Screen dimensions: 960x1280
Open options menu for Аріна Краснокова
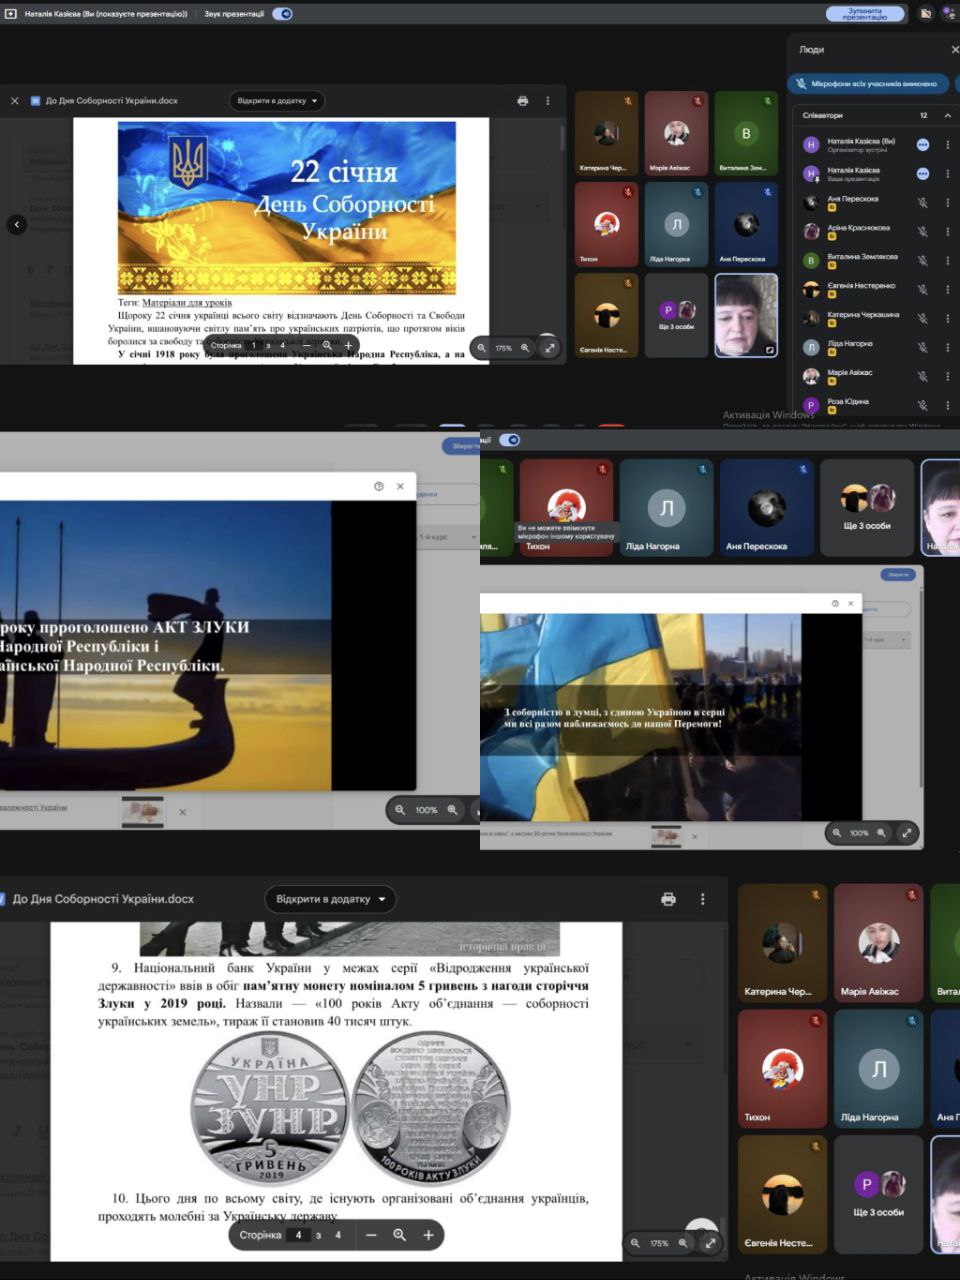[947, 232]
